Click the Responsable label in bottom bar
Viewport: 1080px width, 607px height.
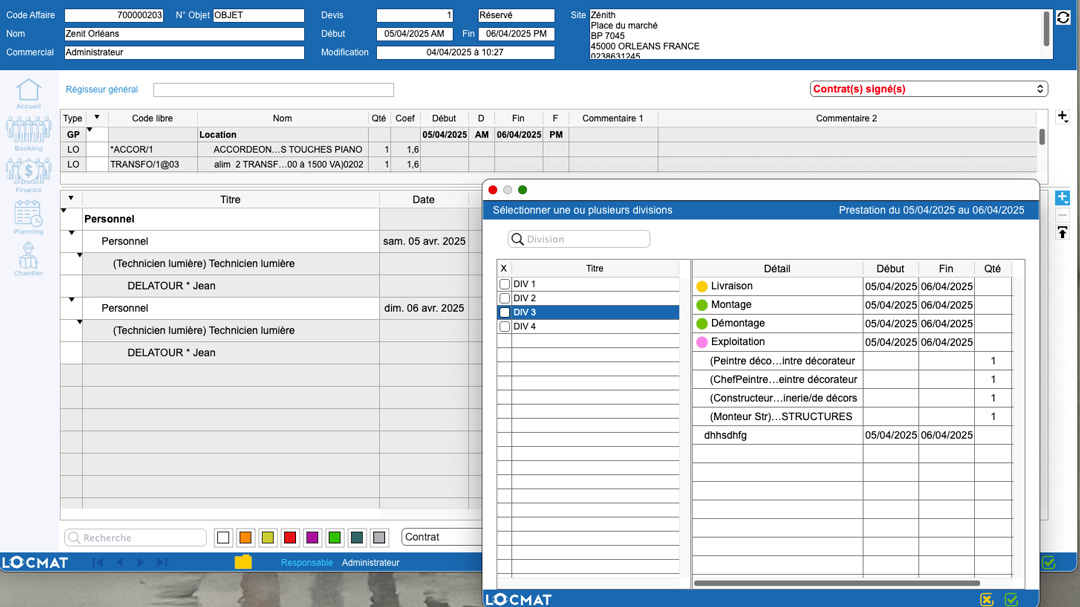(307, 562)
